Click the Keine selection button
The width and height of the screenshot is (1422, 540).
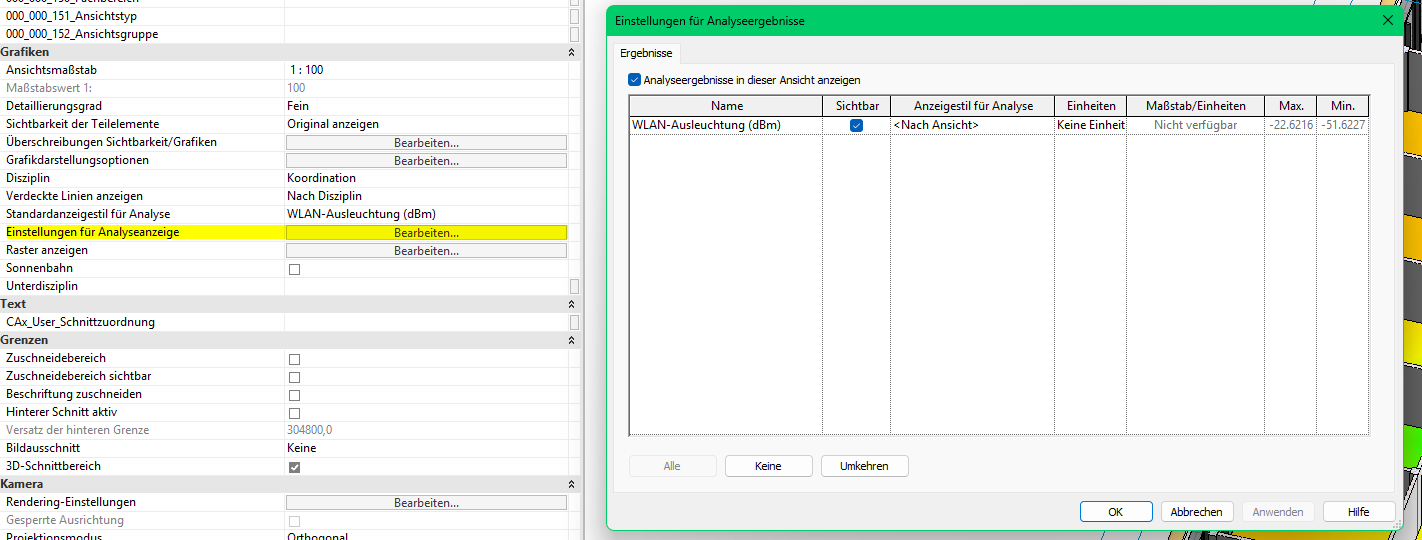coord(768,466)
